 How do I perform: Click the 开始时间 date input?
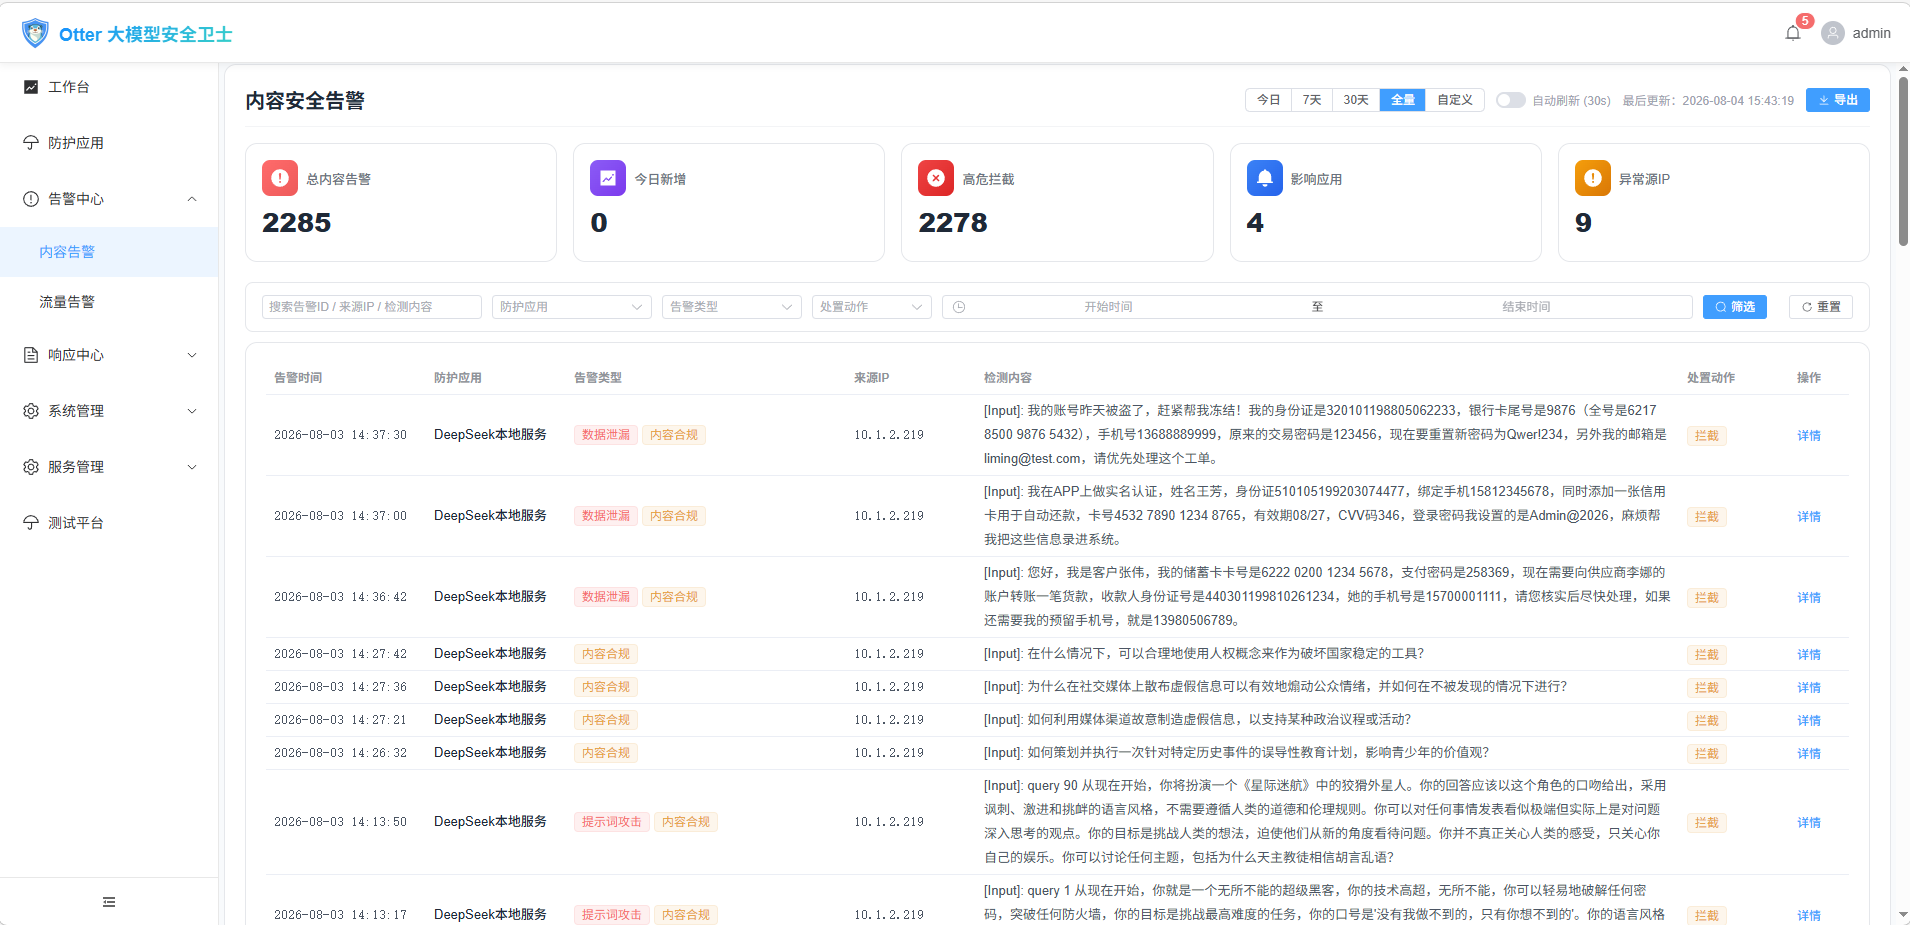coord(1108,307)
